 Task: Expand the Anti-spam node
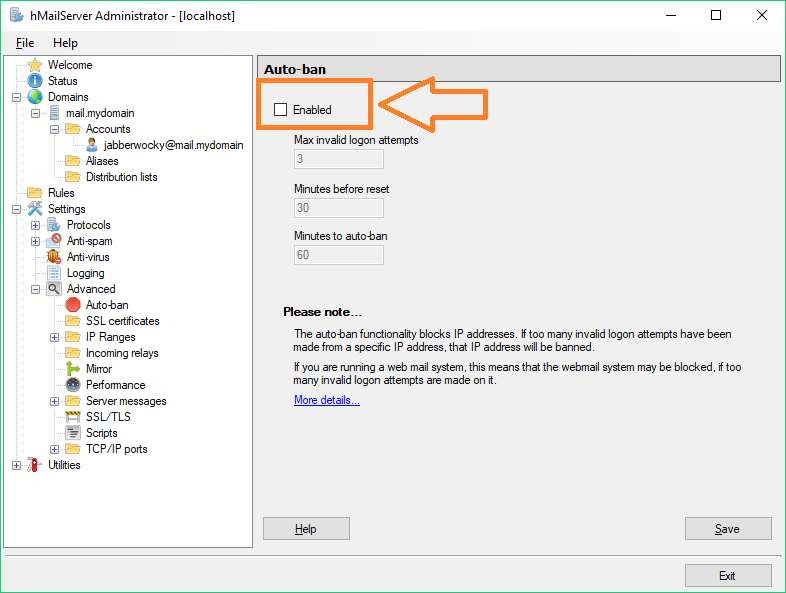(36, 241)
